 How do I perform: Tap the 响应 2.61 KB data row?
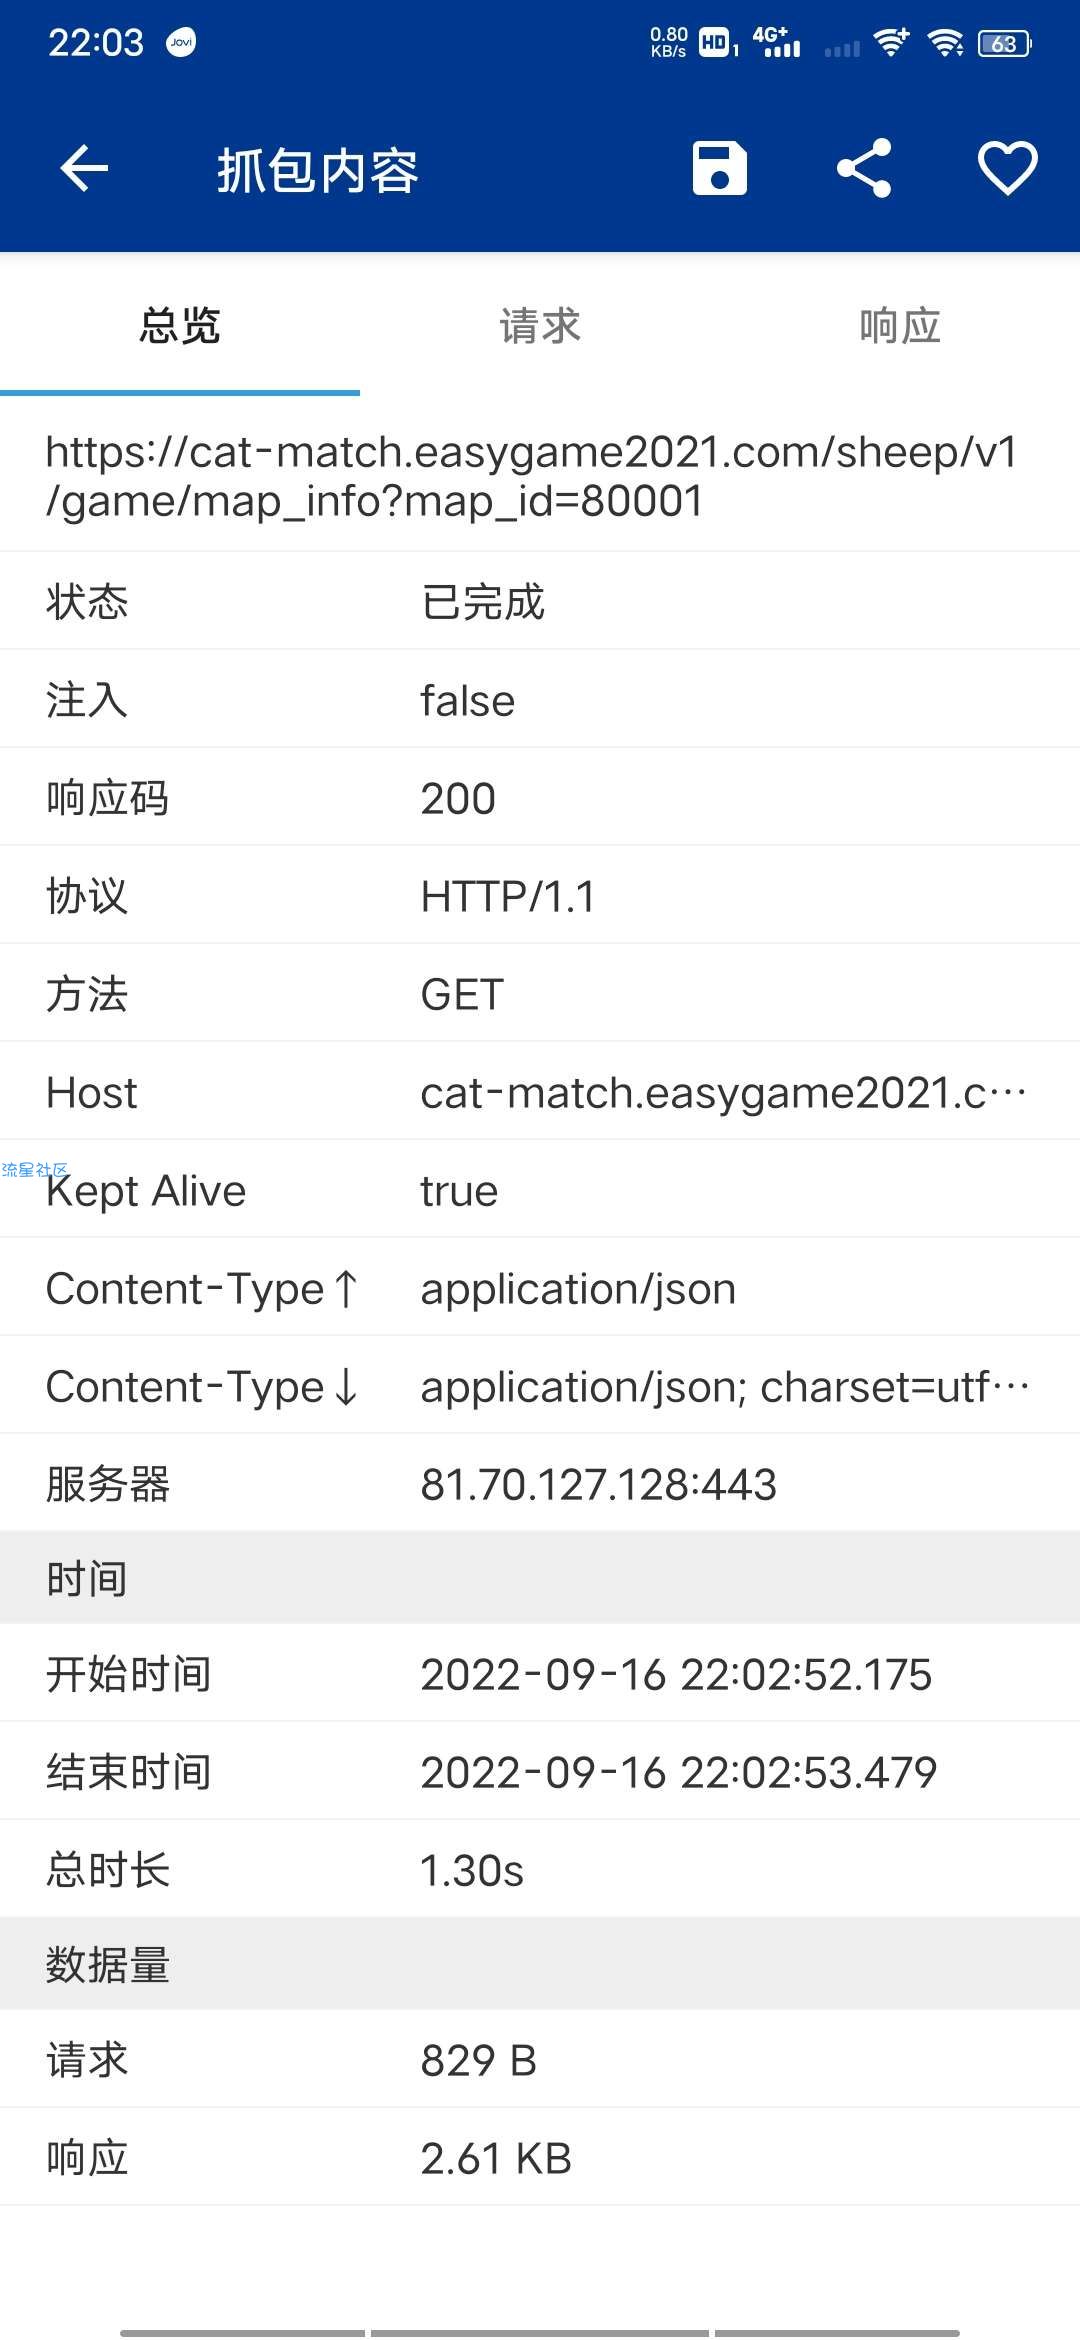540,2158
